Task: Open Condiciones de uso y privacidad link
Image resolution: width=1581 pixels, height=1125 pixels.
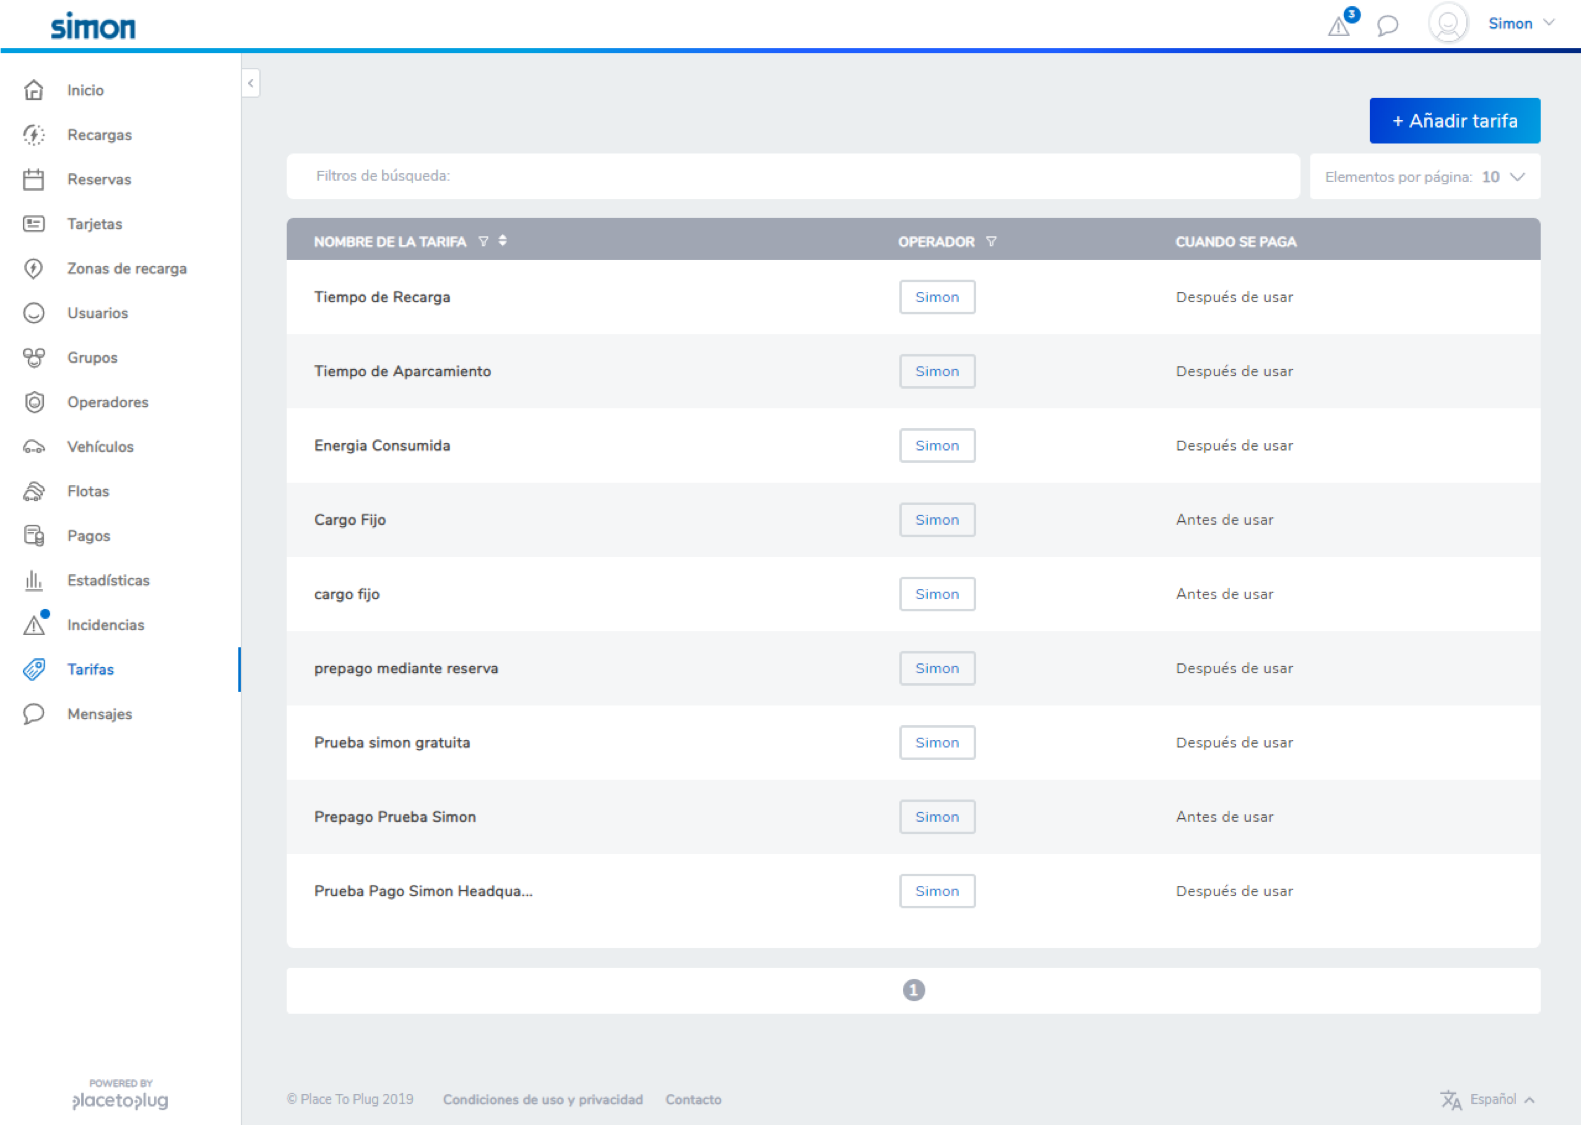Action: coord(543,1099)
